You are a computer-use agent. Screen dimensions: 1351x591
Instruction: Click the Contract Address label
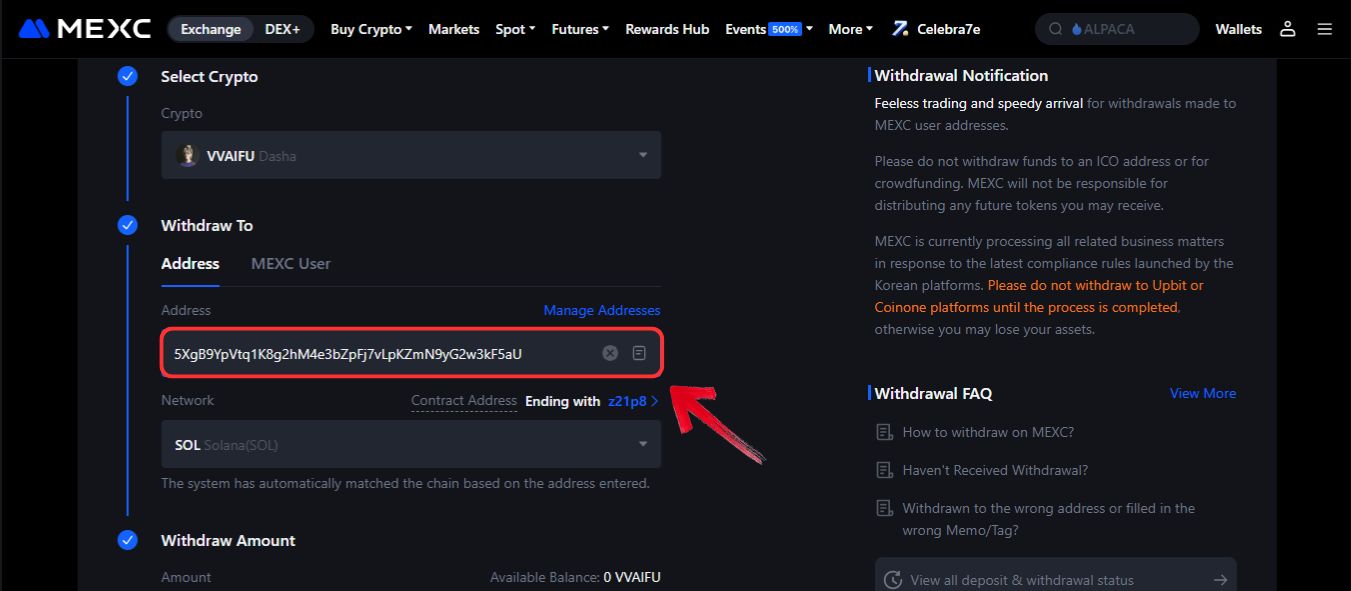tap(464, 401)
